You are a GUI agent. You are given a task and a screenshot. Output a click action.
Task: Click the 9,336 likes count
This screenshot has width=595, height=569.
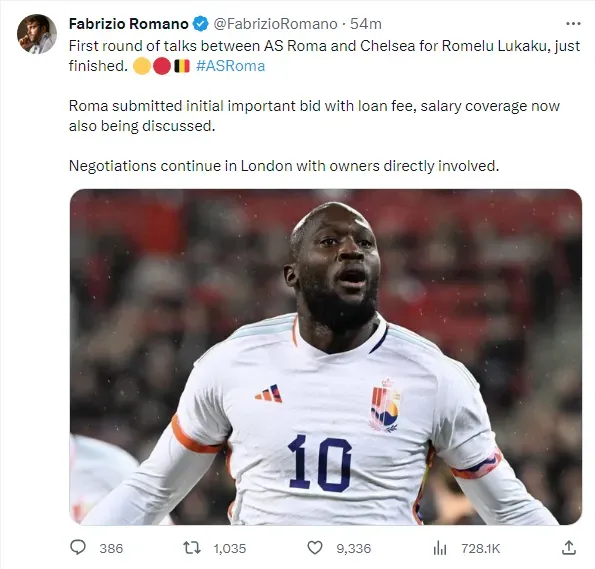(354, 549)
